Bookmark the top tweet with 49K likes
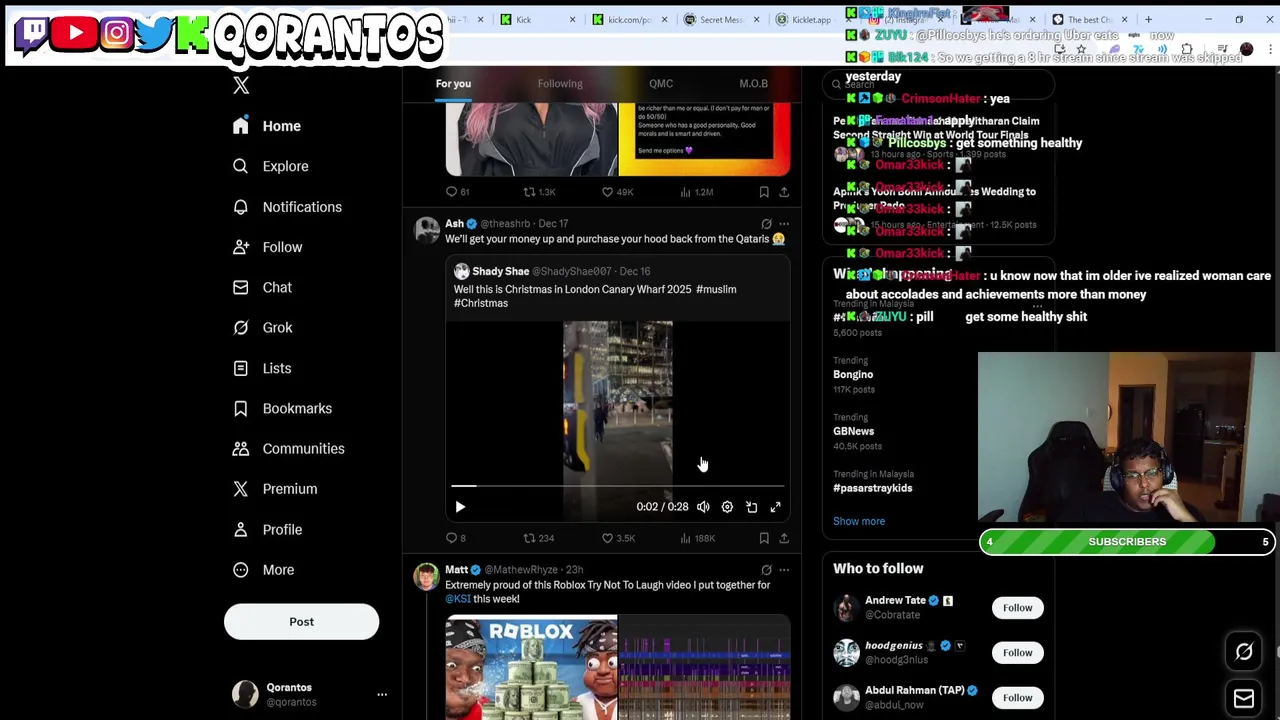The height and width of the screenshot is (720, 1280). pyautogui.click(x=764, y=192)
